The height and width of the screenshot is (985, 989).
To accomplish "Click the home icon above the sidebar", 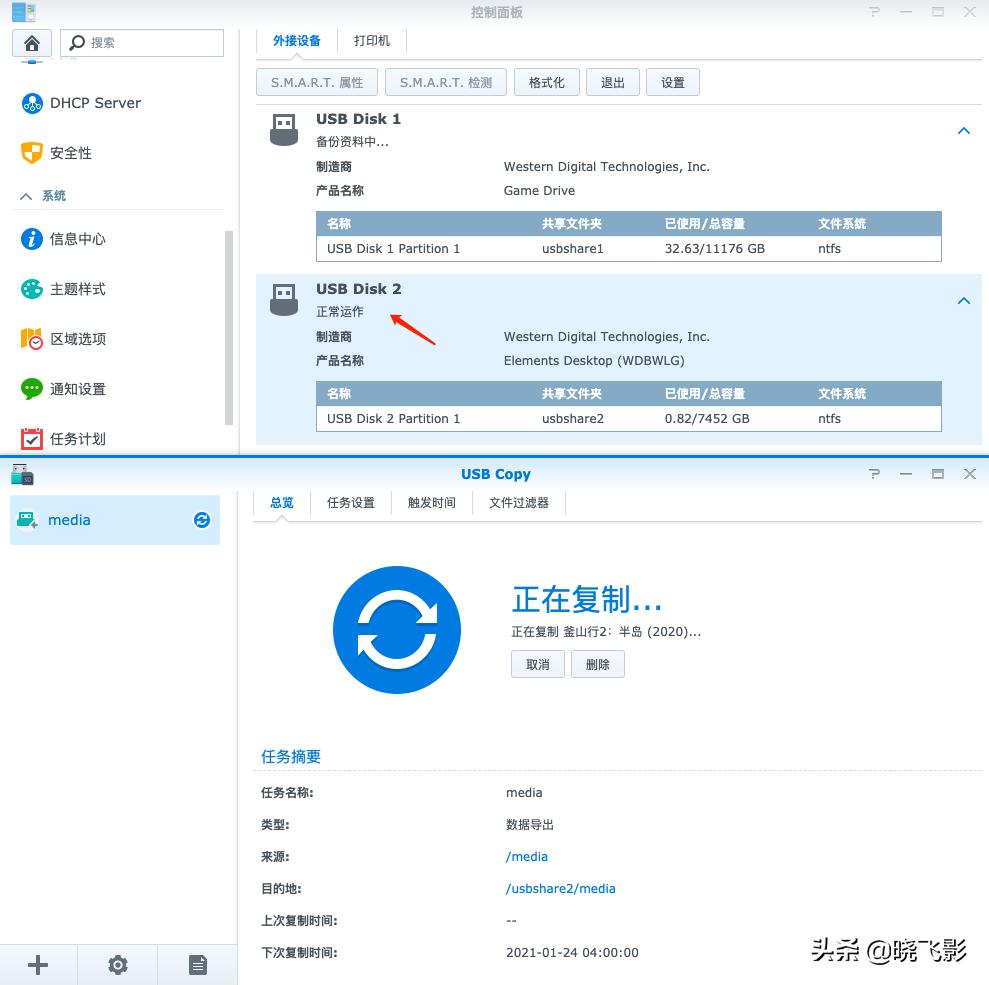I will click(31, 42).
